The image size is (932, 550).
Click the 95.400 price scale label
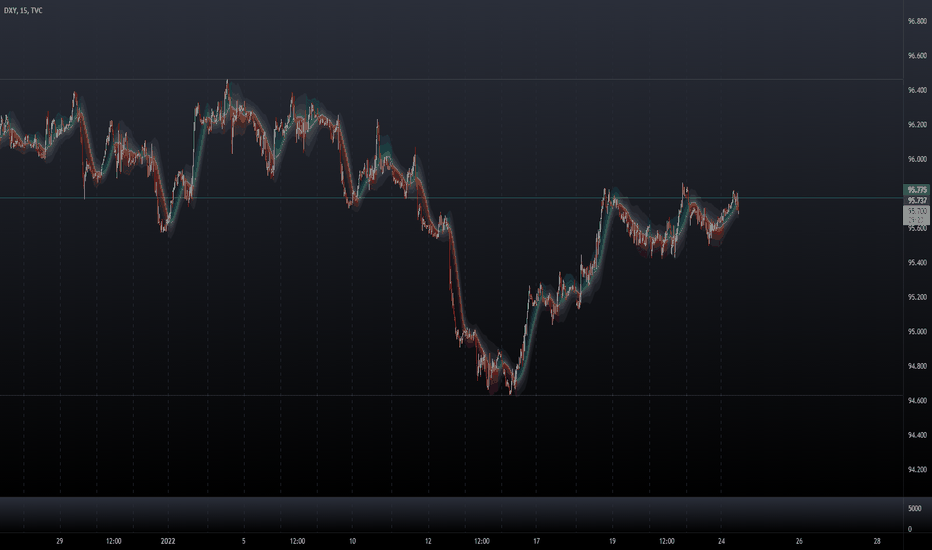[x=917, y=263]
